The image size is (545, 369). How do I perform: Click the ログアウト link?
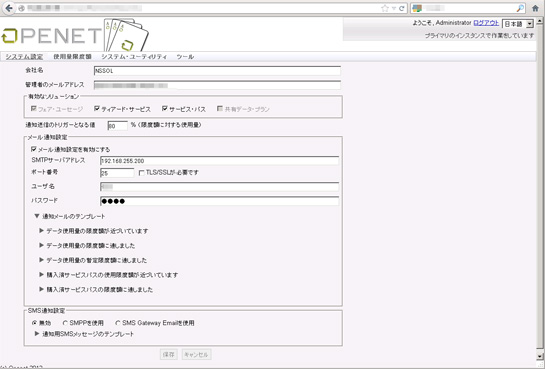486,23
